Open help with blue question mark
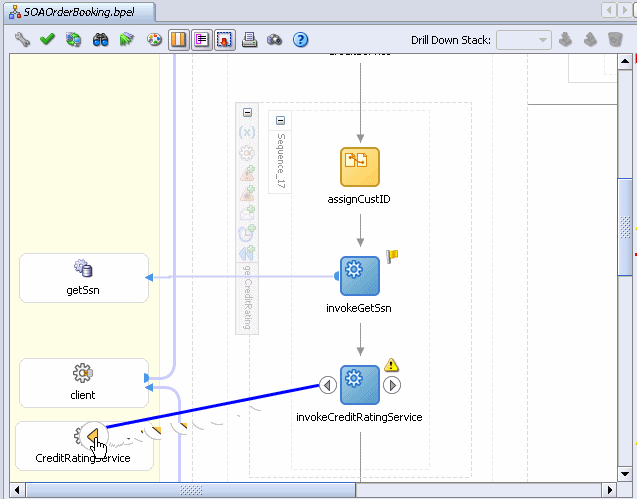Screen dimensions: 637x499 coord(301,40)
